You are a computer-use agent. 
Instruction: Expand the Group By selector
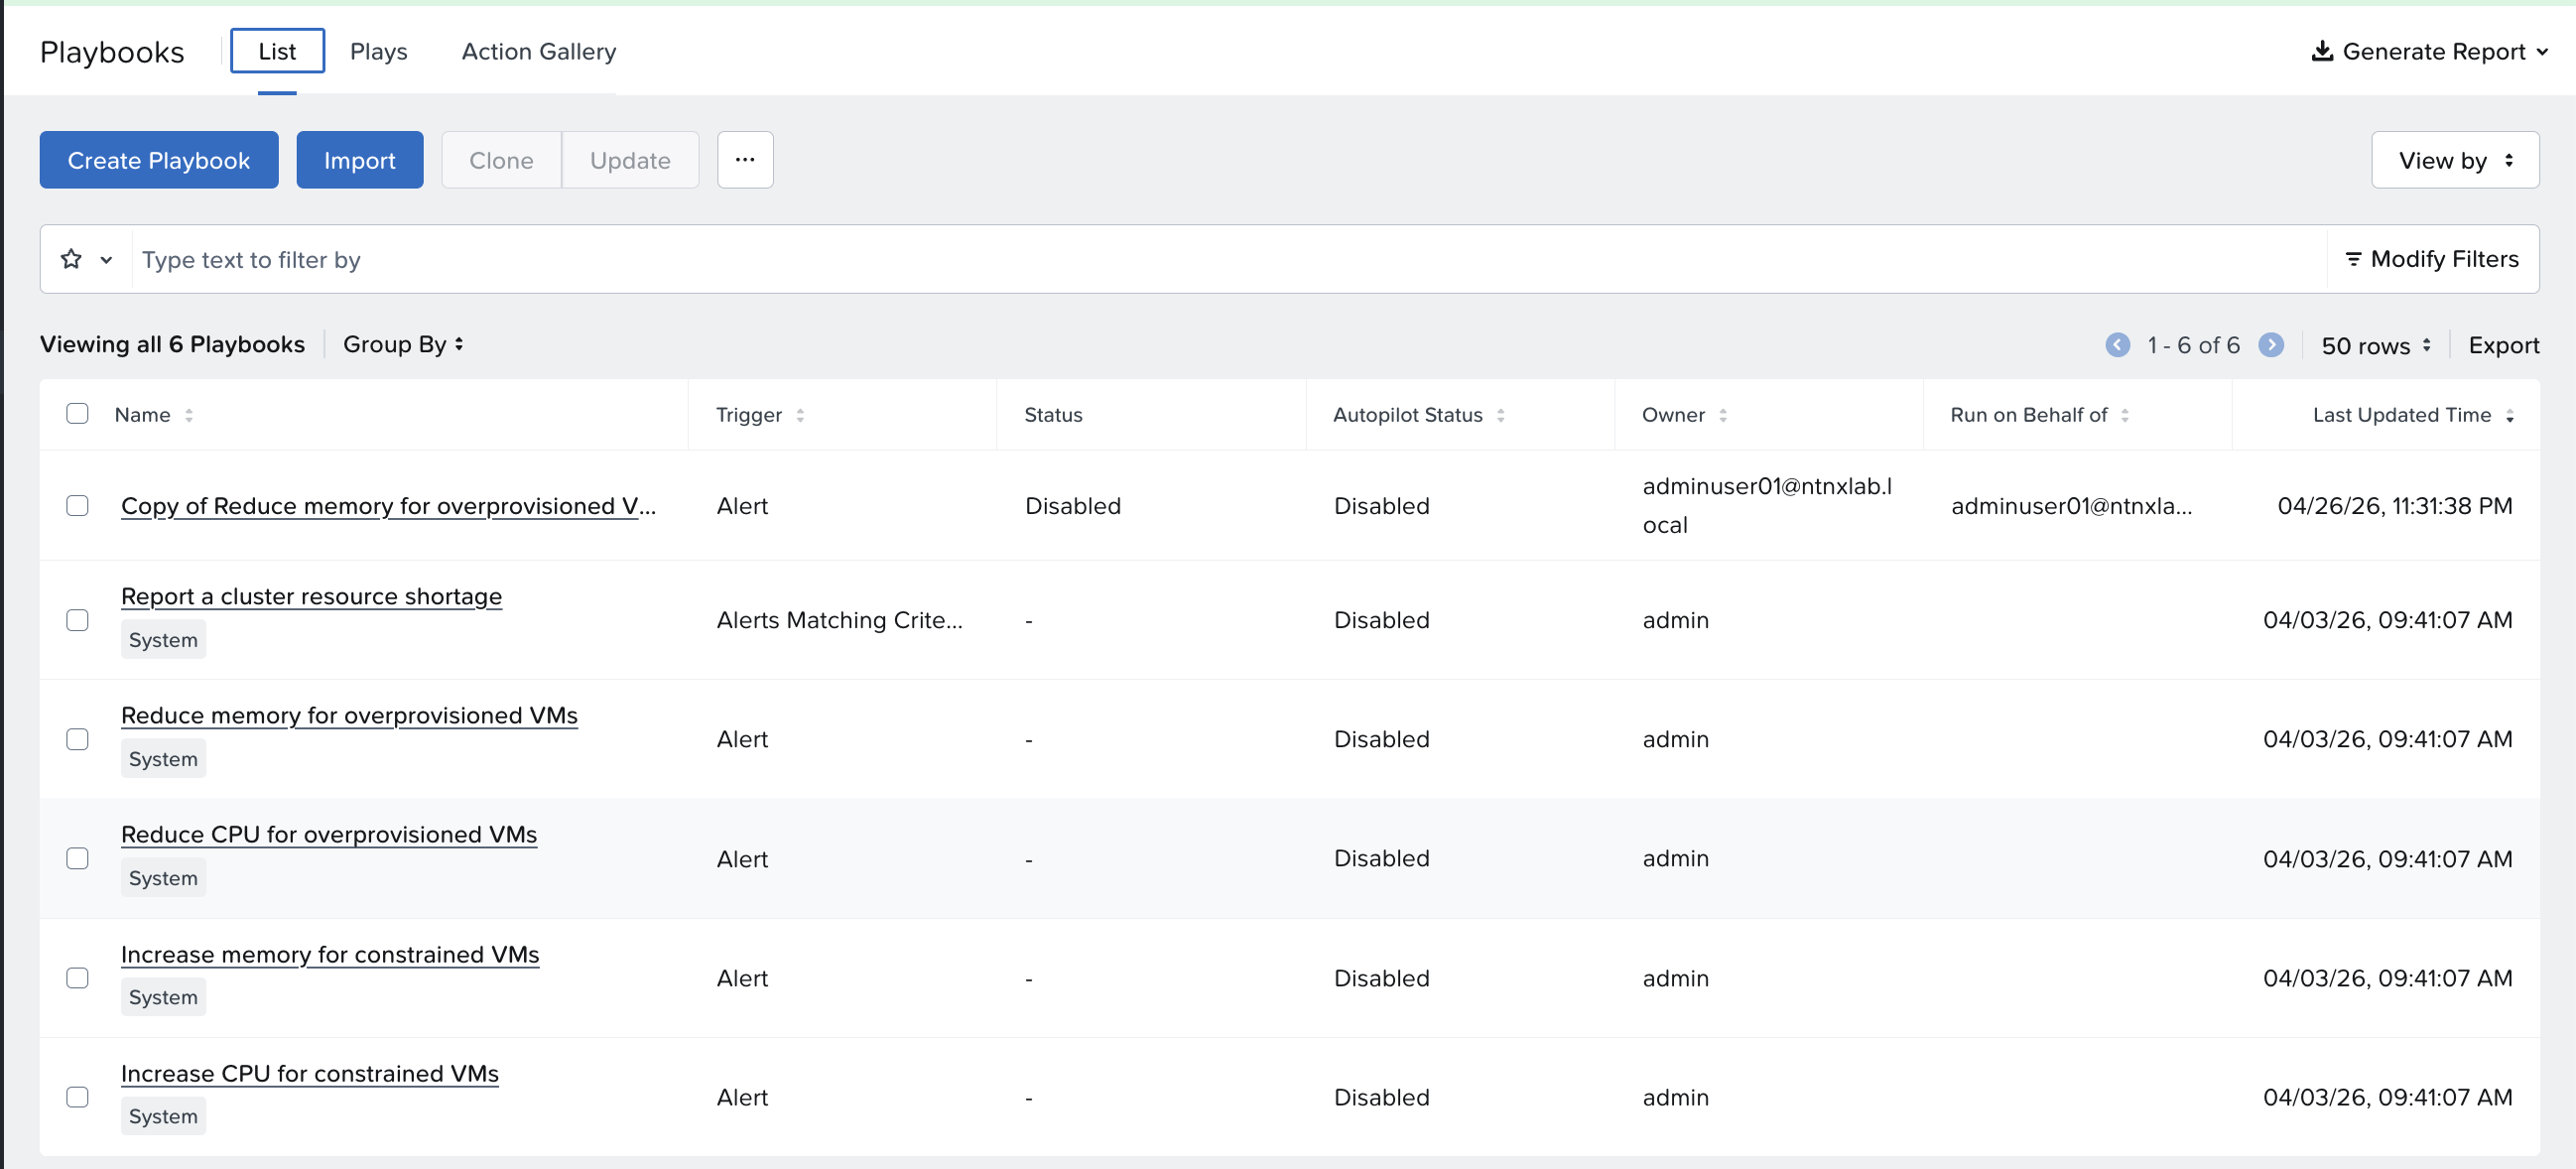(403, 344)
